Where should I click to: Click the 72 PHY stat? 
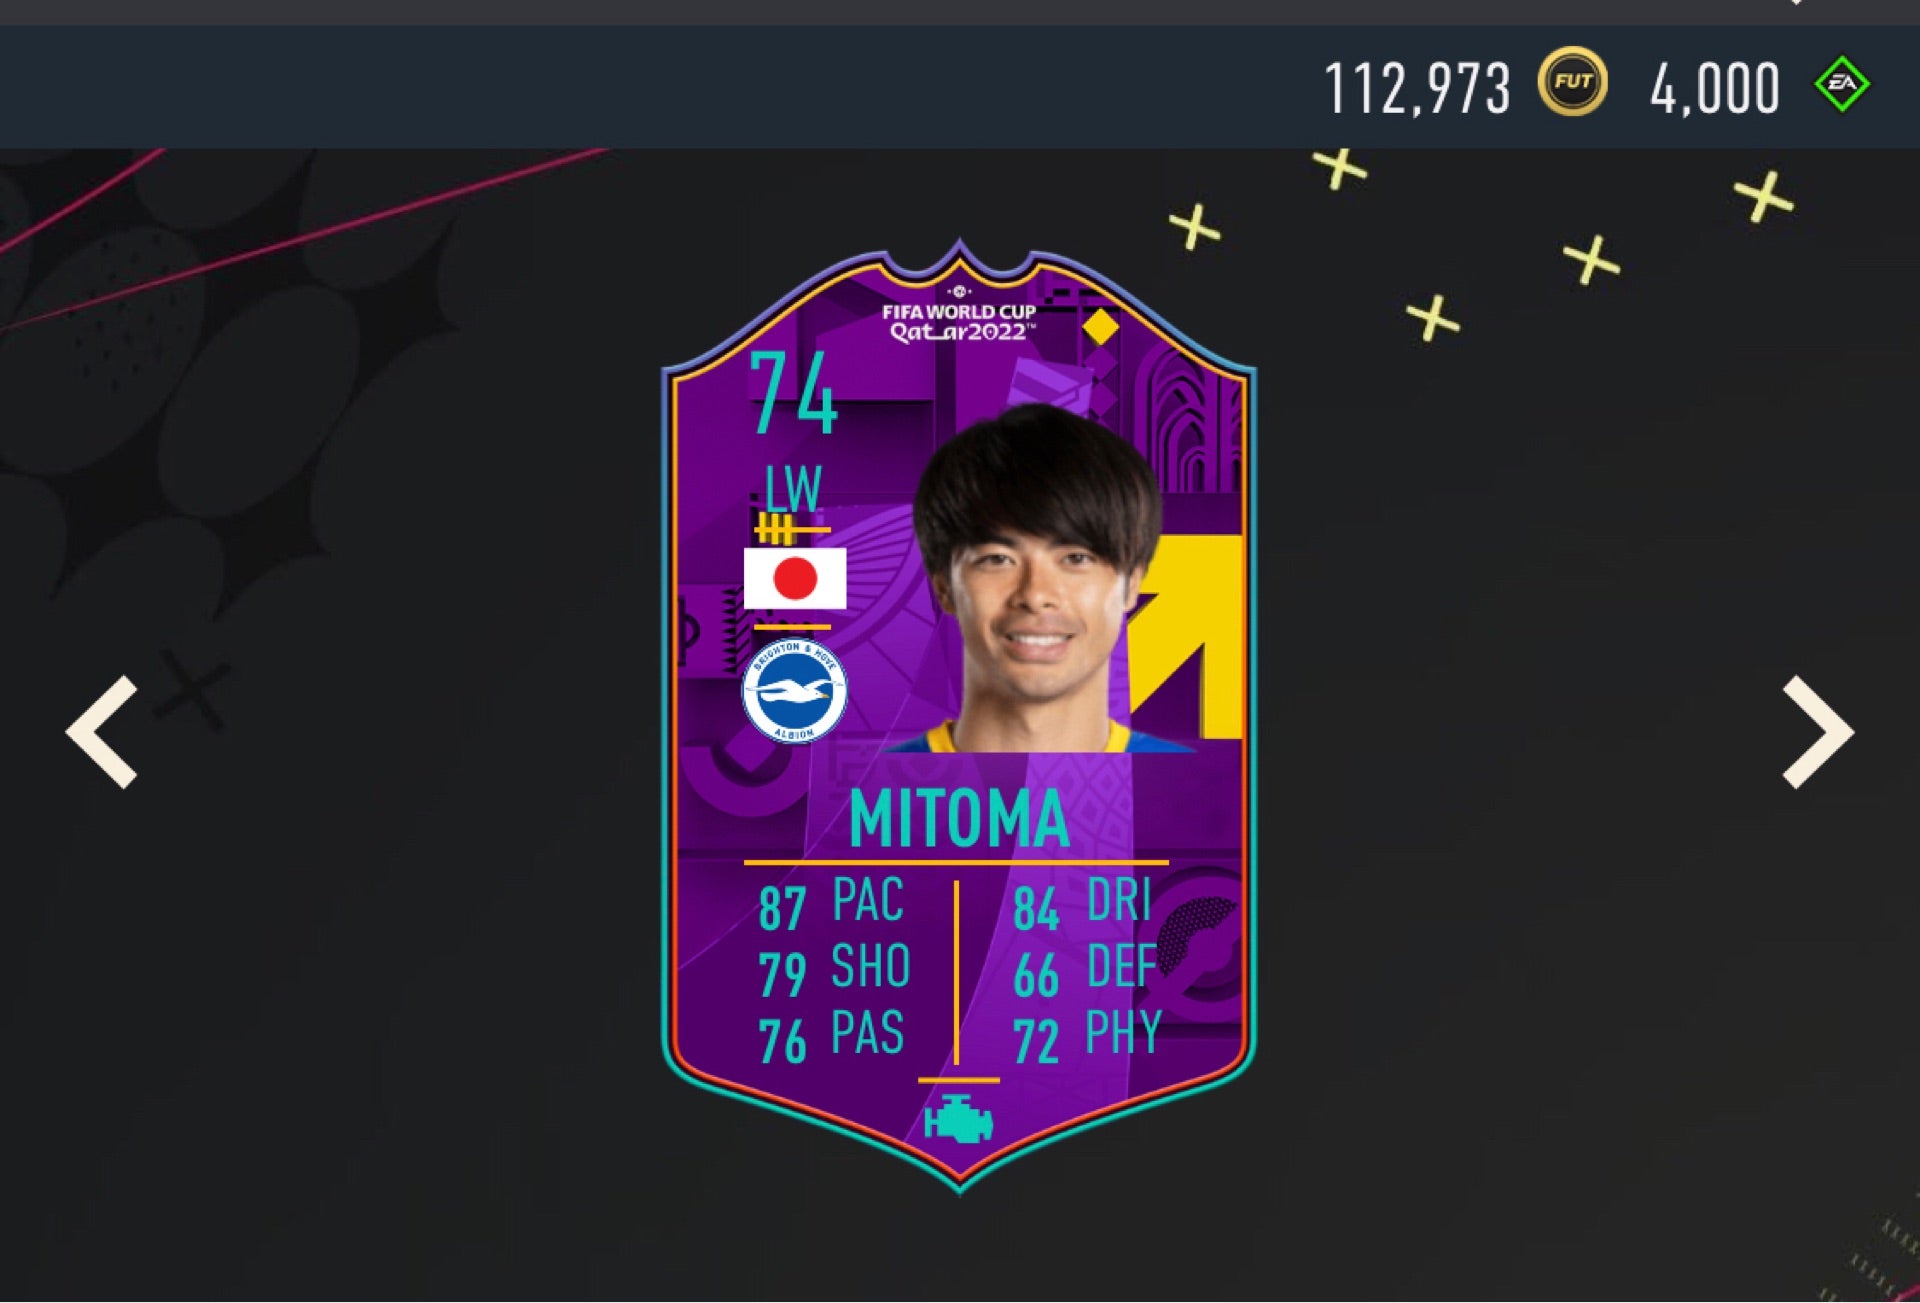tap(1087, 1036)
